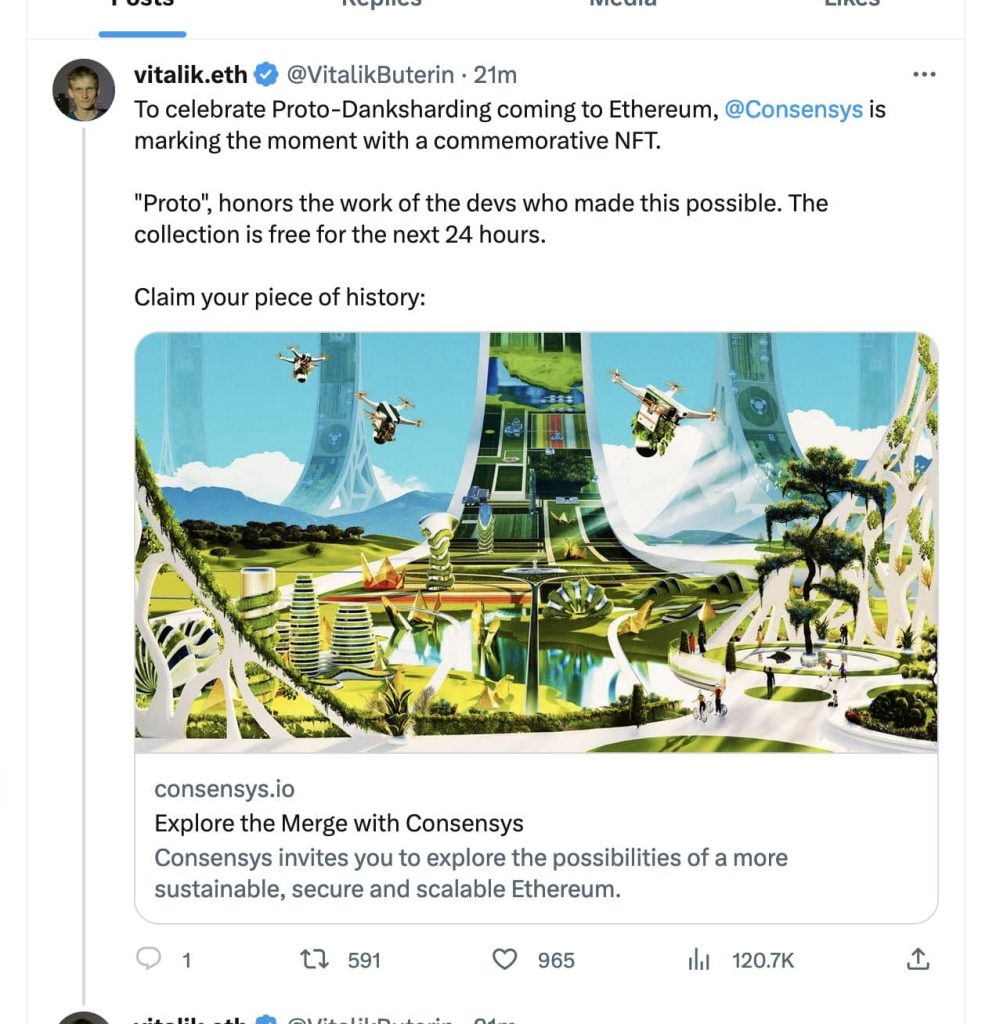Open the more options menu on the tweet

(925, 73)
